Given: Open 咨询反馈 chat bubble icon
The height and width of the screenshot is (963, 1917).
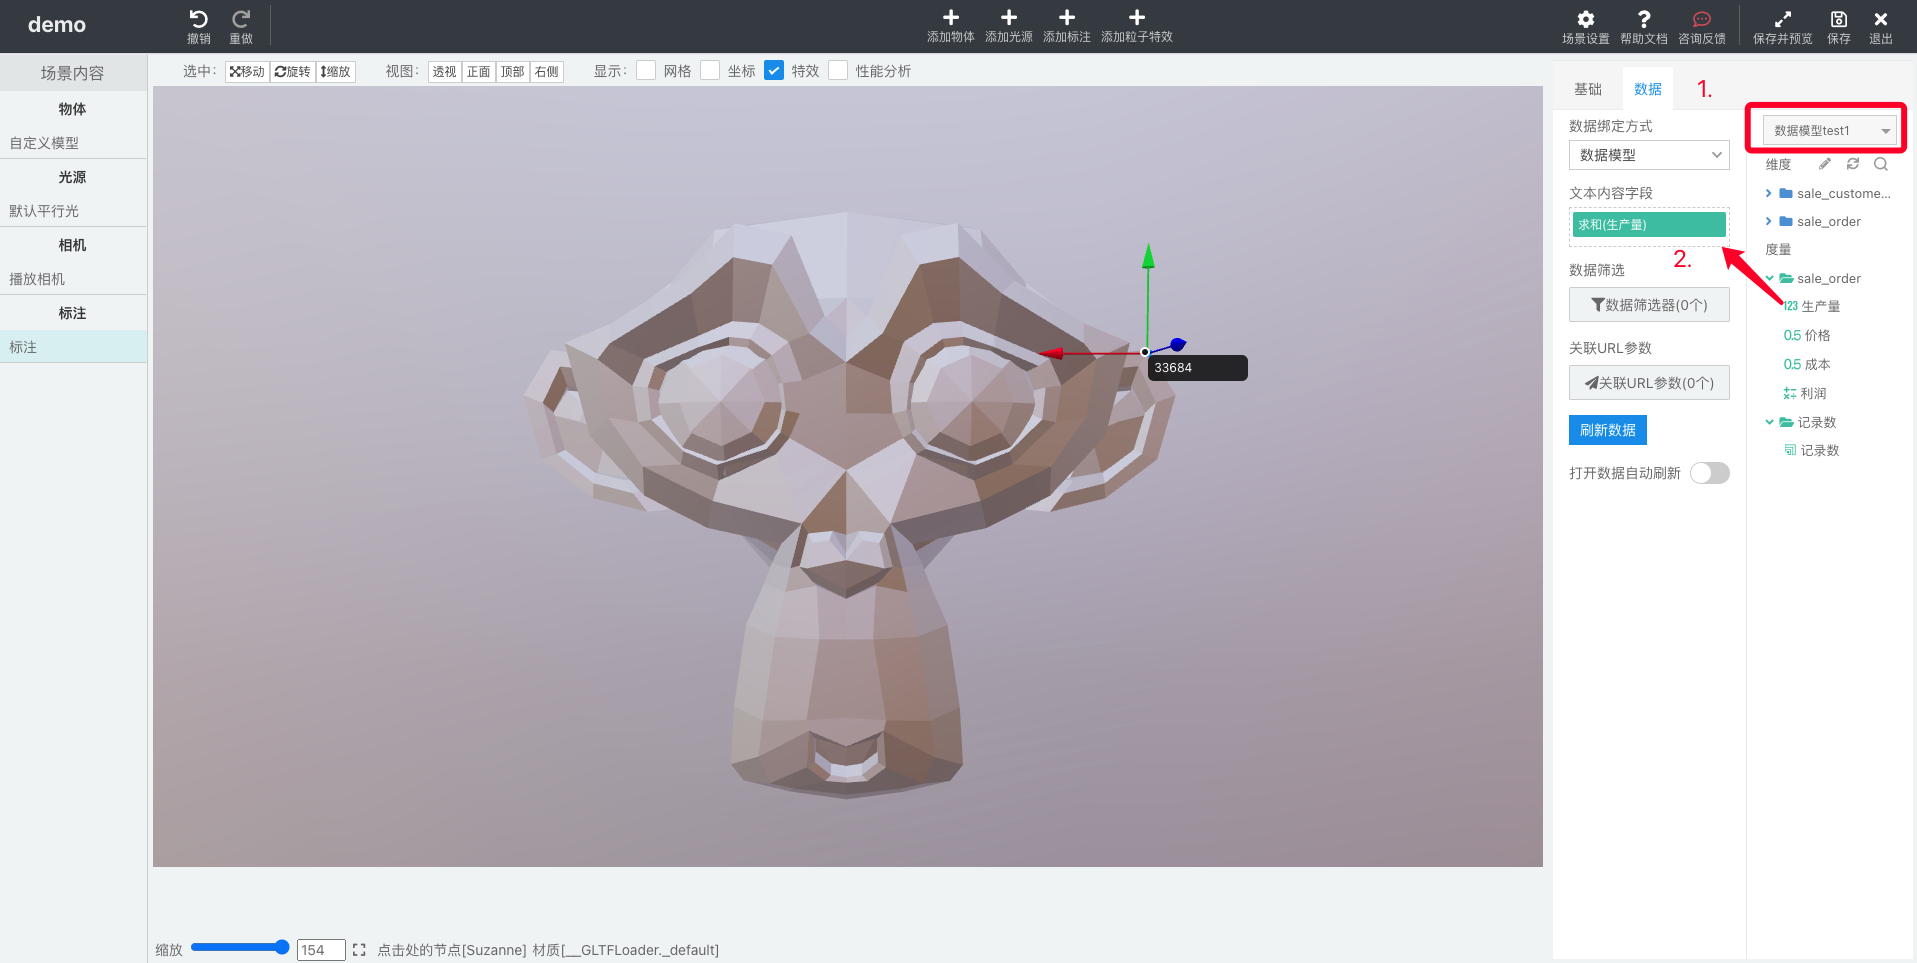Looking at the screenshot, I should coord(1702,19).
